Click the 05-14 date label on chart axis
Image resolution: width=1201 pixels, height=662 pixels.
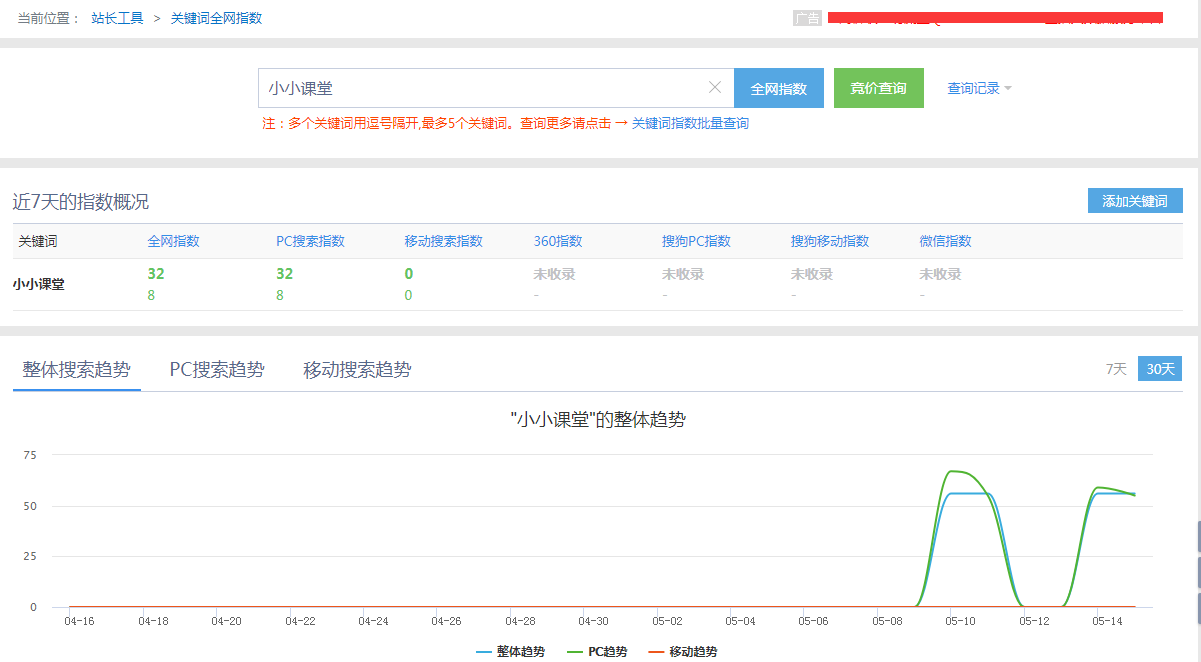1106,621
